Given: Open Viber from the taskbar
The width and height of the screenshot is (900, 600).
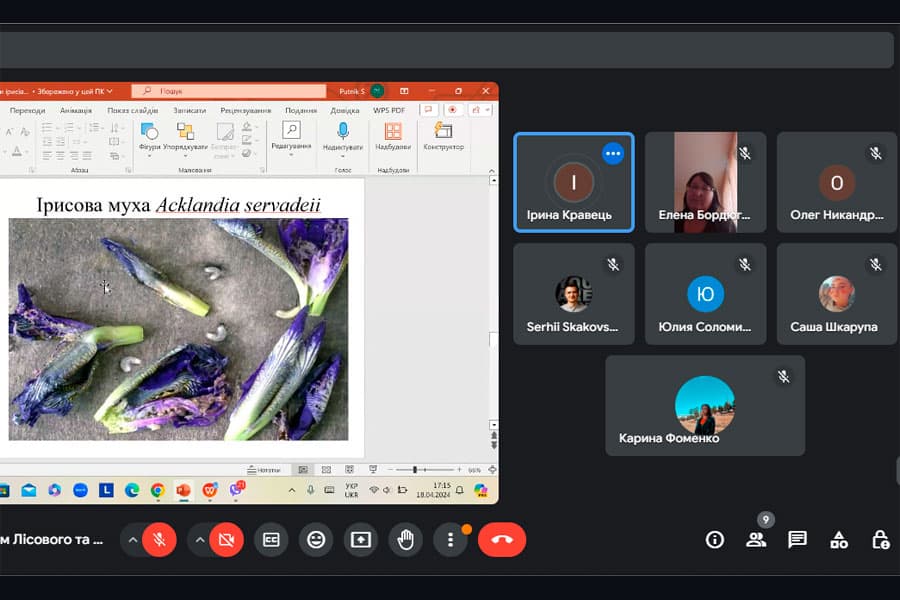Looking at the screenshot, I should pyautogui.click(x=236, y=490).
